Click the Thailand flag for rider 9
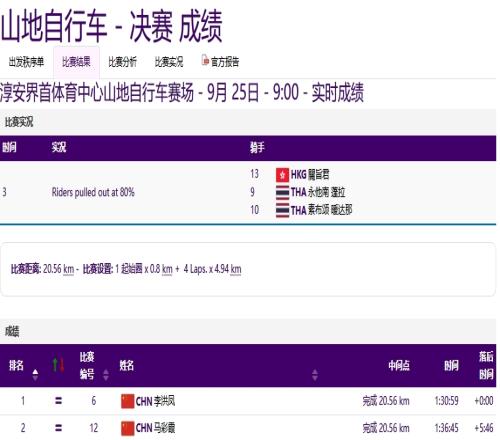This screenshot has height=440, width=500. pyautogui.click(x=282, y=193)
